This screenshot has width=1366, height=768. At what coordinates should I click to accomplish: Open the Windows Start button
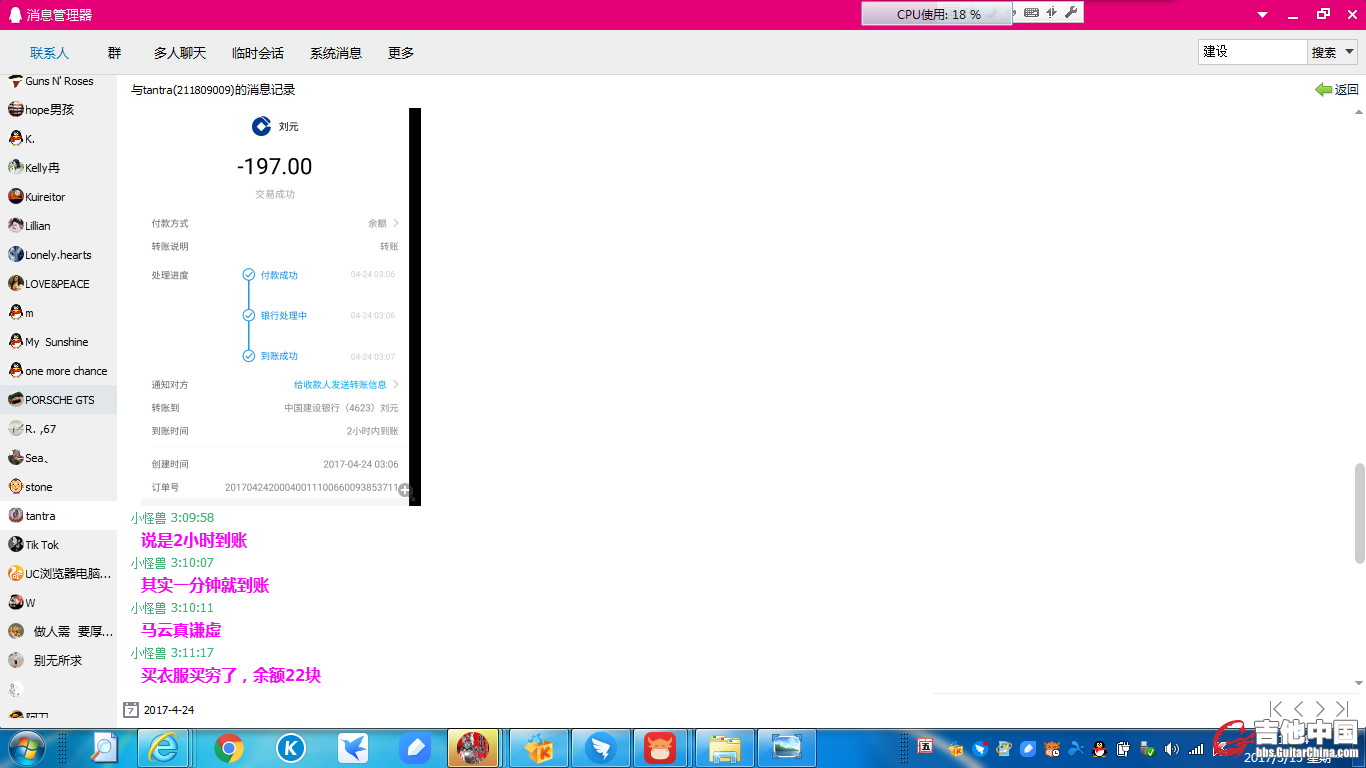click(x=25, y=748)
